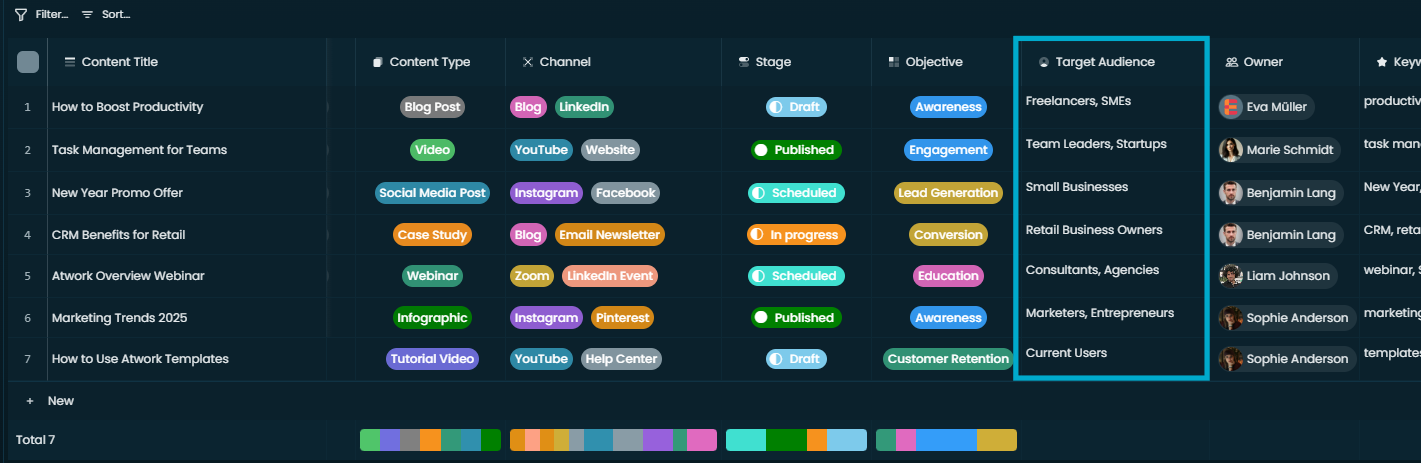Click the In progress stage tag
The image size is (1421, 463).
pyautogui.click(x=796, y=235)
